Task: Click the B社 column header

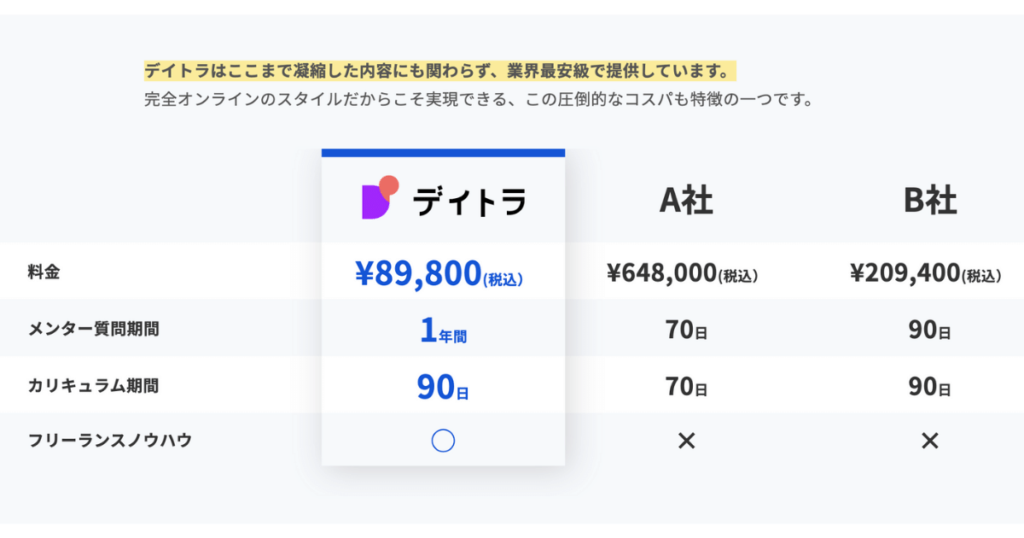Action: [x=930, y=200]
